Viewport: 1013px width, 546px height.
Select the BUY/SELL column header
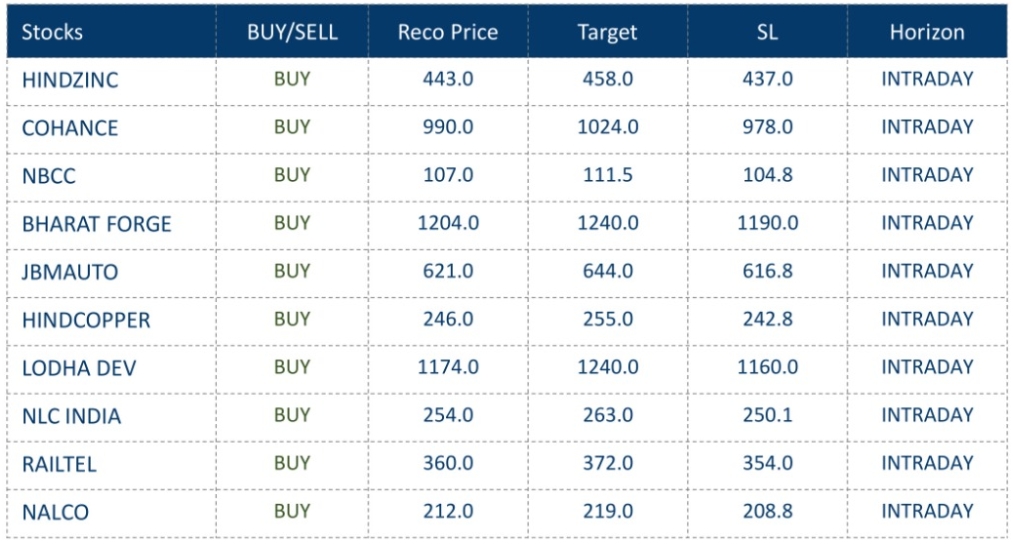tap(292, 32)
